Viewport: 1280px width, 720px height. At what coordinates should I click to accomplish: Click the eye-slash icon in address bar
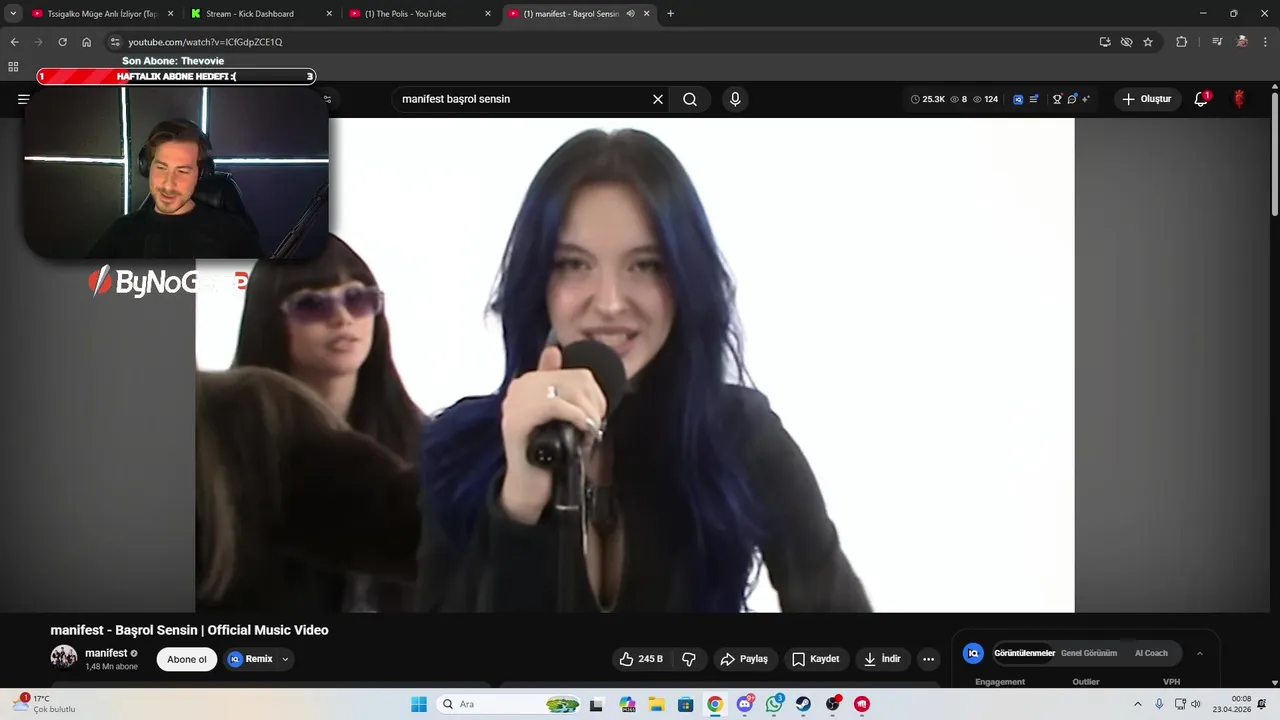pyautogui.click(x=1126, y=42)
